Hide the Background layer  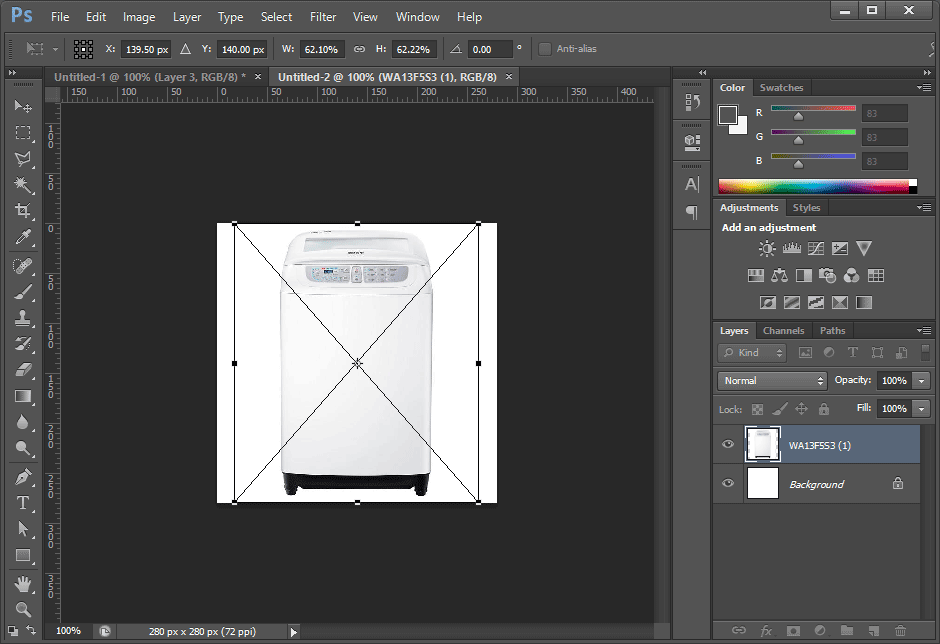727,484
